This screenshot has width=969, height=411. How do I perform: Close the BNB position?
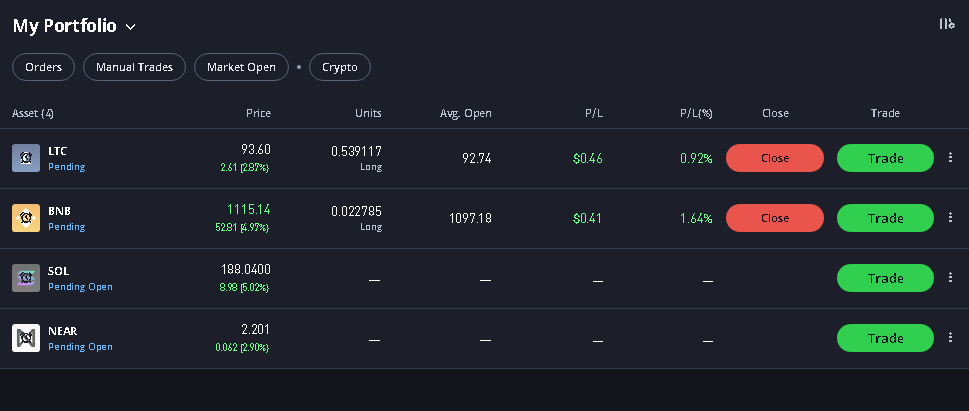pyautogui.click(x=775, y=218)
